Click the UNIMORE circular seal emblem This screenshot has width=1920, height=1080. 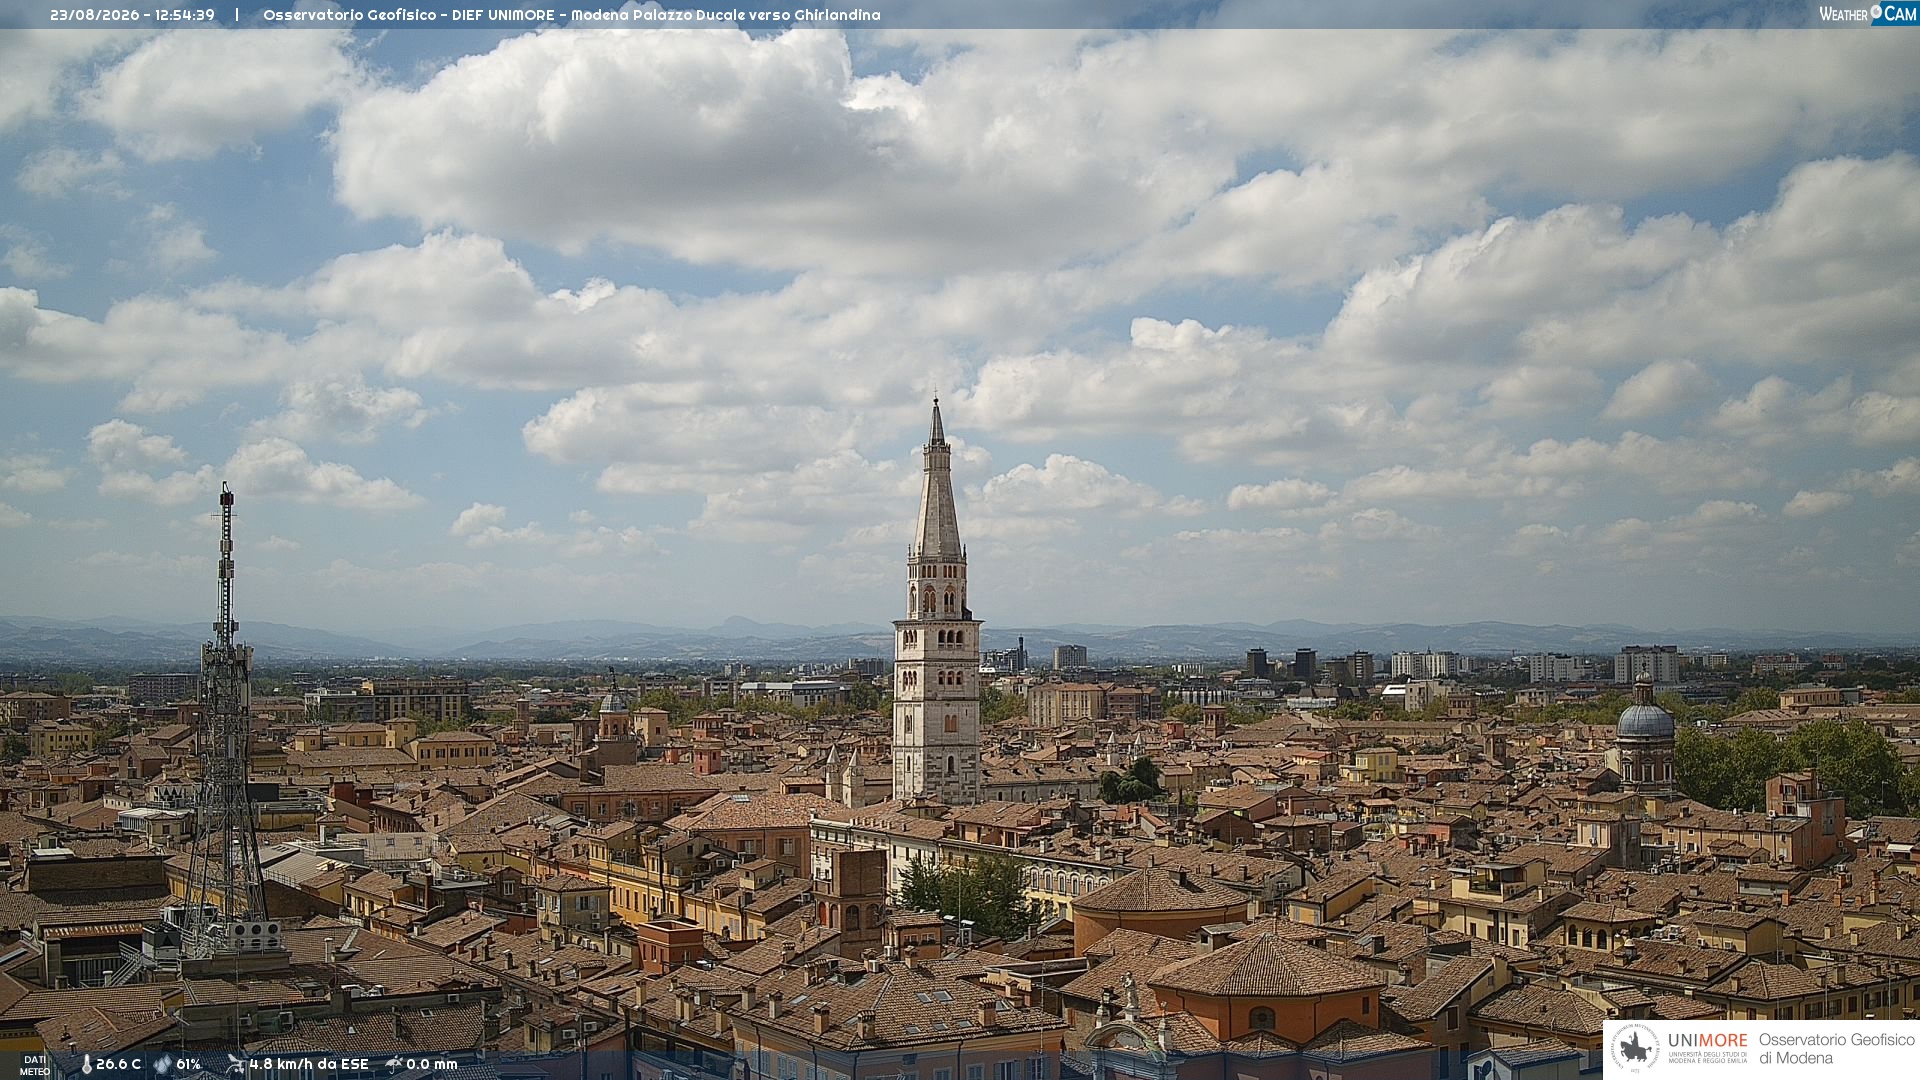1636,1049
